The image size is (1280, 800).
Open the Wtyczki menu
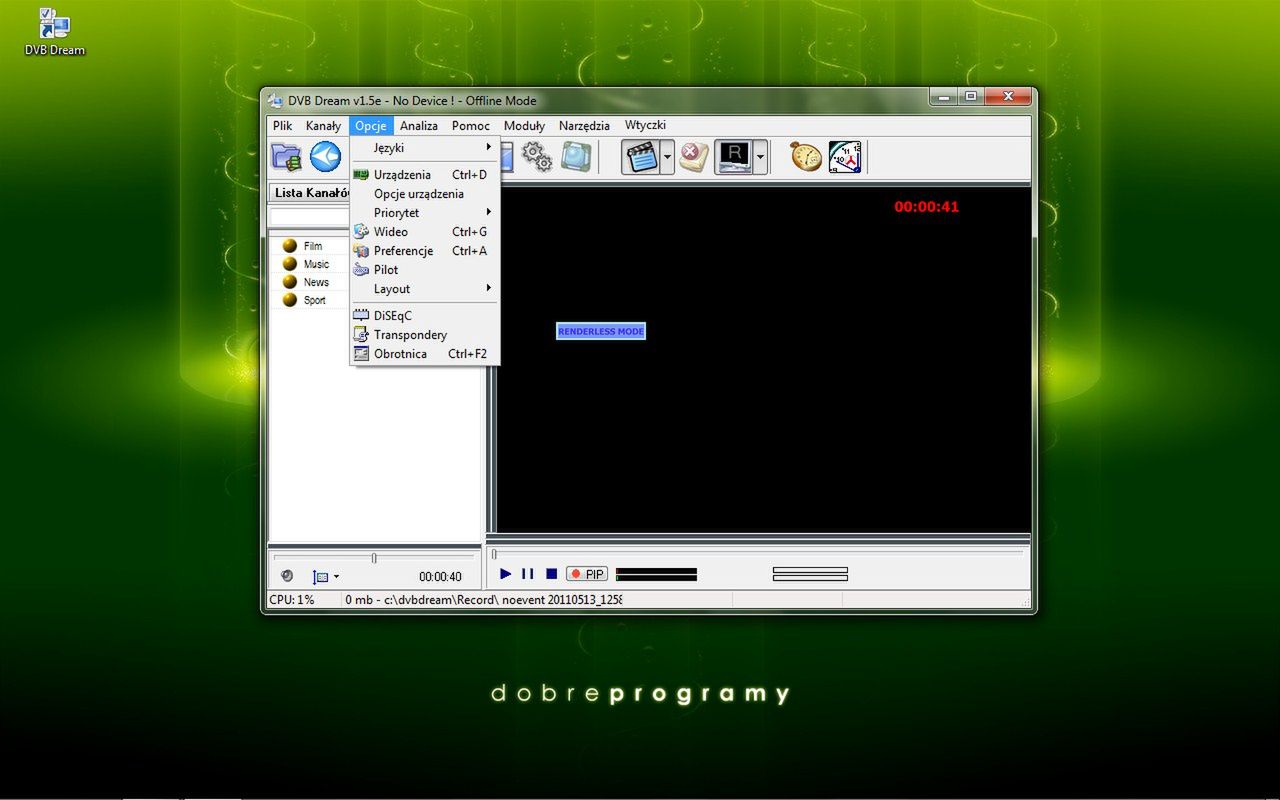pos(645,125)
